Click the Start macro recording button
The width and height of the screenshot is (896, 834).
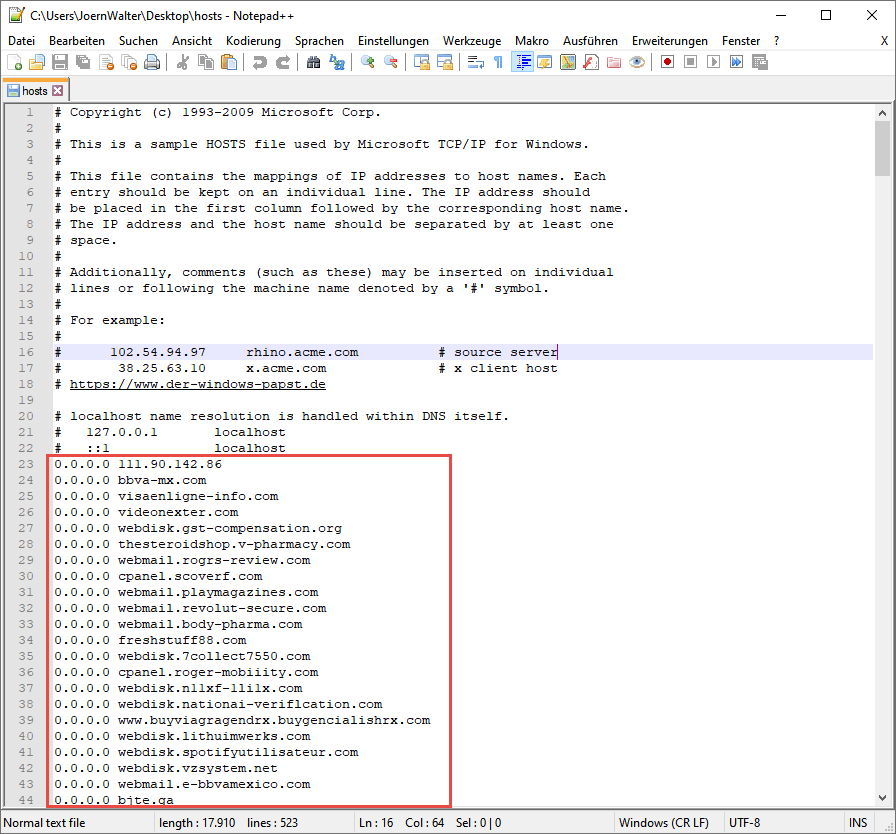click(x=667, y=62)
